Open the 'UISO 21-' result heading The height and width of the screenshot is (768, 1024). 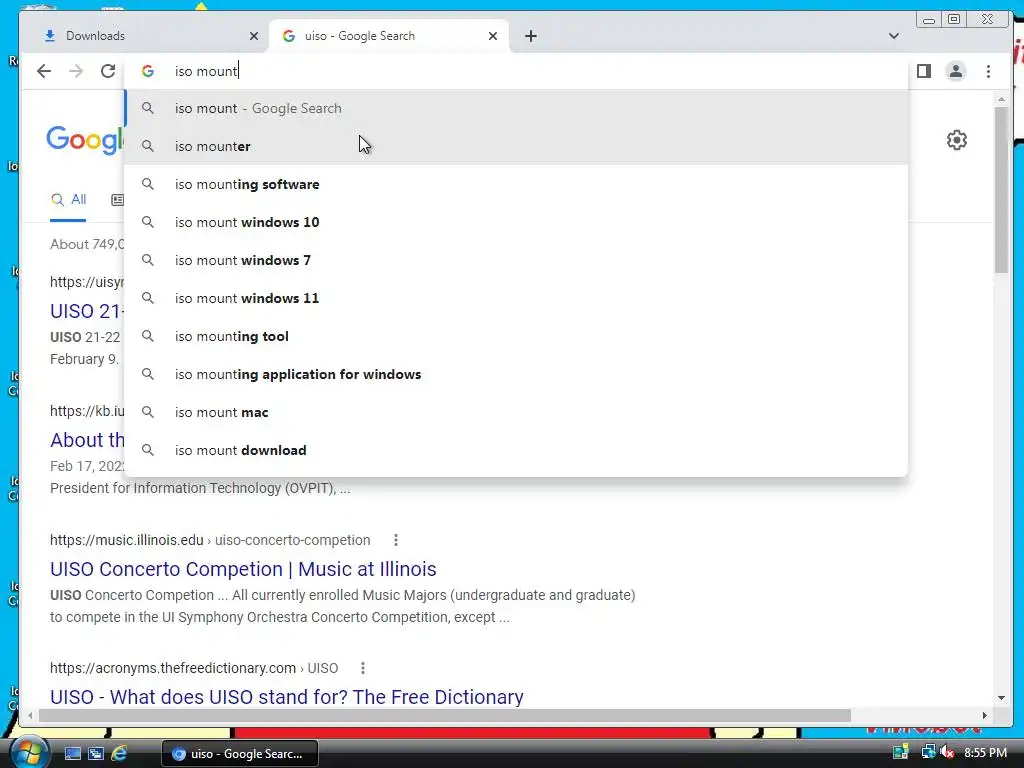point(87,311)
